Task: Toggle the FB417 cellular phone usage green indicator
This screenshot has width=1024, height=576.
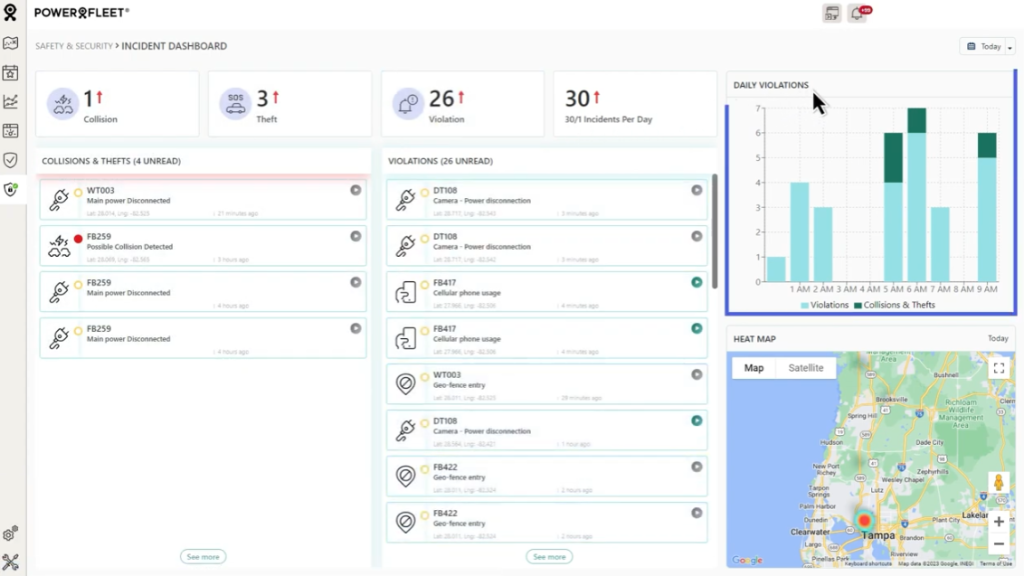Action: point(696,284)
